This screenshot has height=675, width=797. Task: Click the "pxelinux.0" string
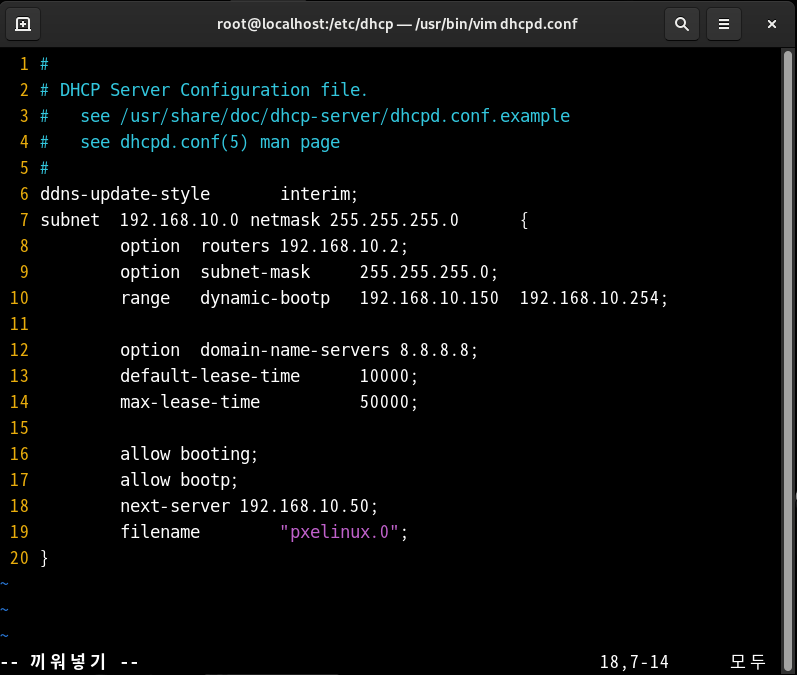coord(340,532)
